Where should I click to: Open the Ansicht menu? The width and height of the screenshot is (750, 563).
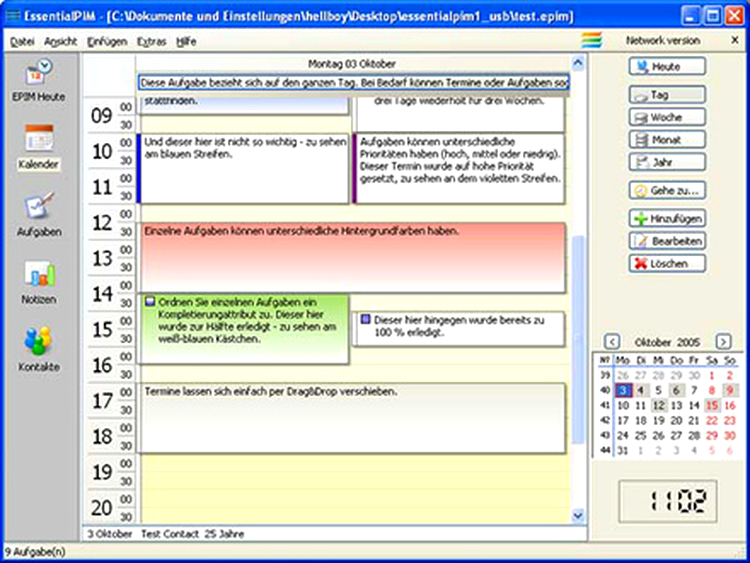61,42
